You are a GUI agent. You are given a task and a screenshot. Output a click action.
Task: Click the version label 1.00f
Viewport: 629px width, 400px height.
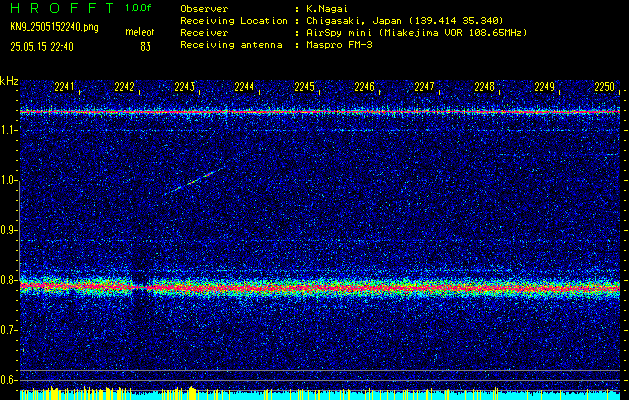click(138, 8)
